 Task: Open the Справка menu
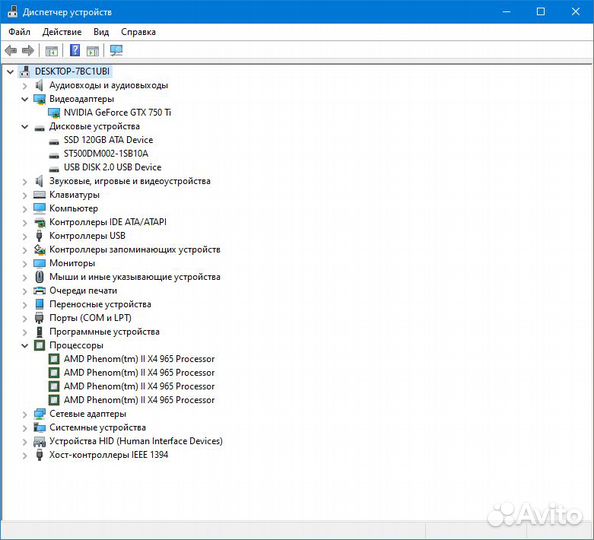click(x=138, y=32)
